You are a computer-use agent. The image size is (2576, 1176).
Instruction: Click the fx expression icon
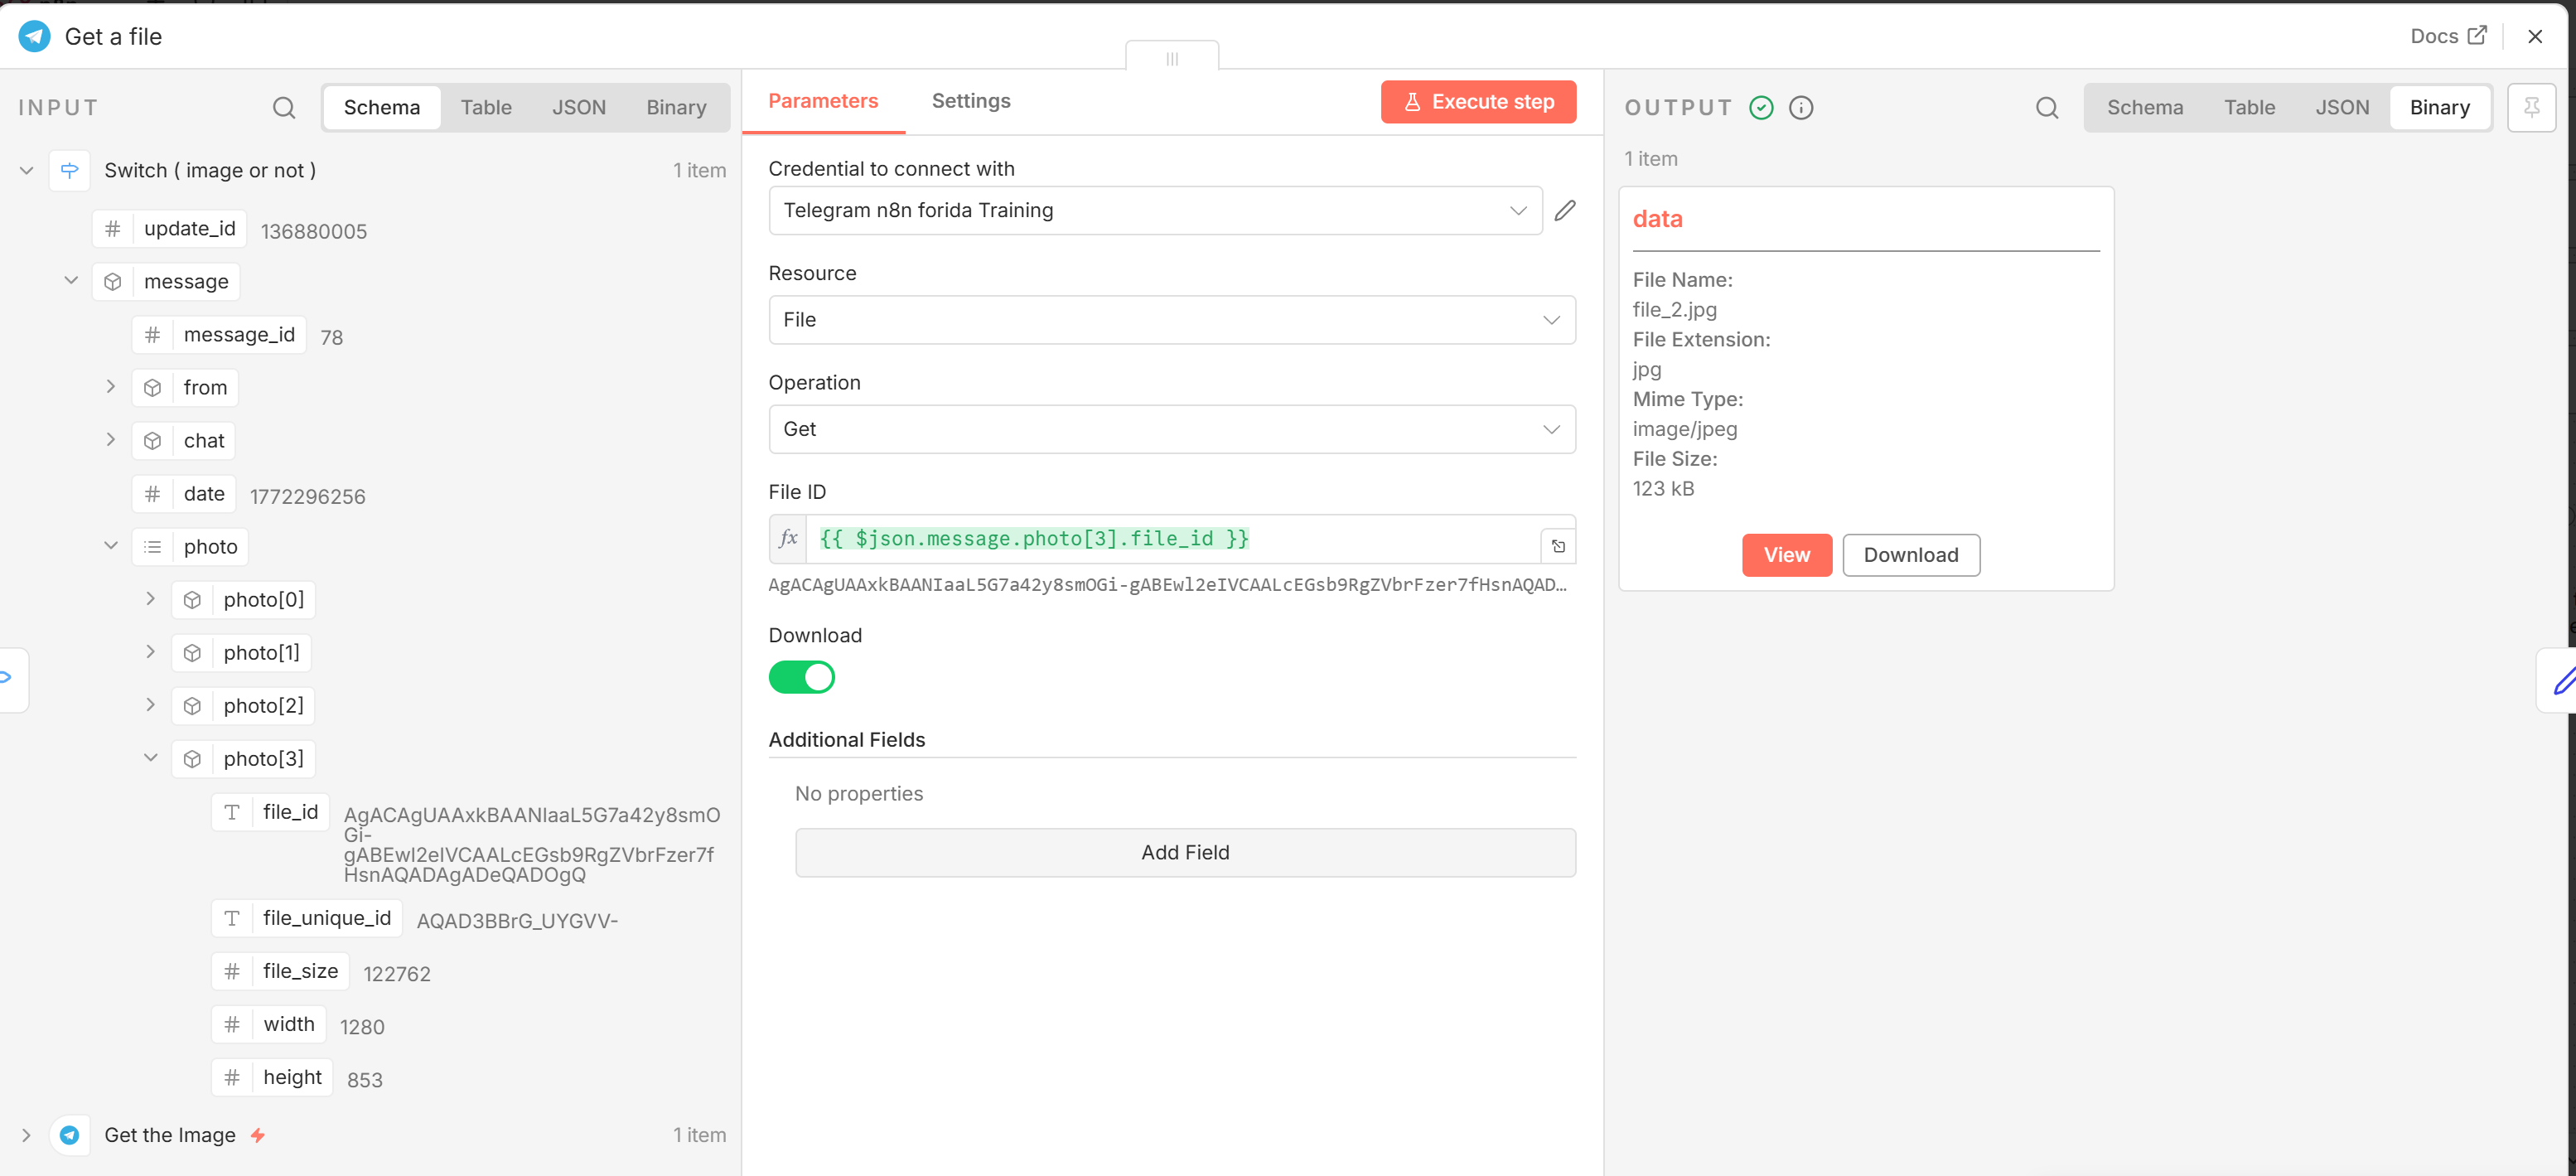pyautogui.click(x=788, y=538)
